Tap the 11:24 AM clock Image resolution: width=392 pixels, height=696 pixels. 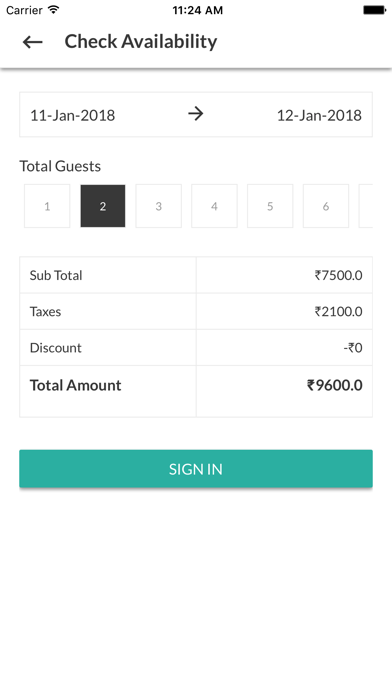point(198,10)
